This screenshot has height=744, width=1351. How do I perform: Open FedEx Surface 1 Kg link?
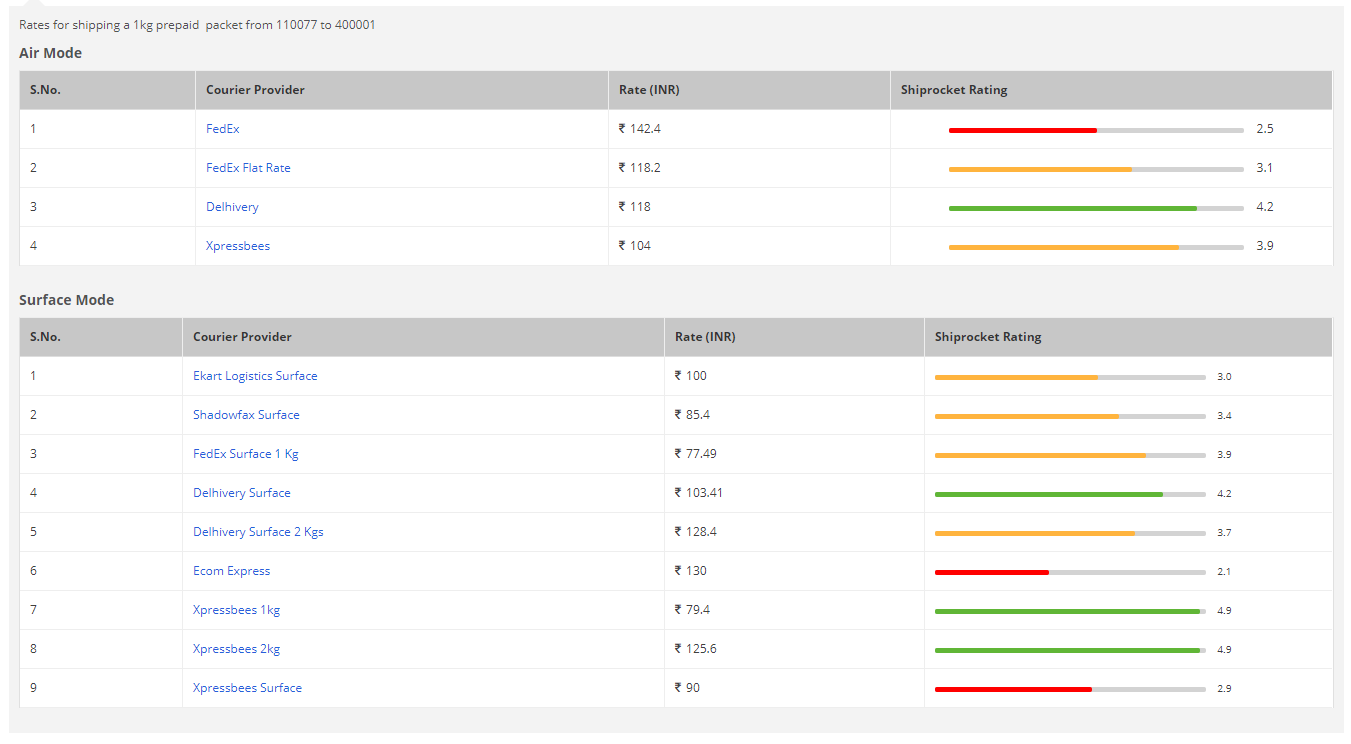pyautogui.click(x=246, y=454)
